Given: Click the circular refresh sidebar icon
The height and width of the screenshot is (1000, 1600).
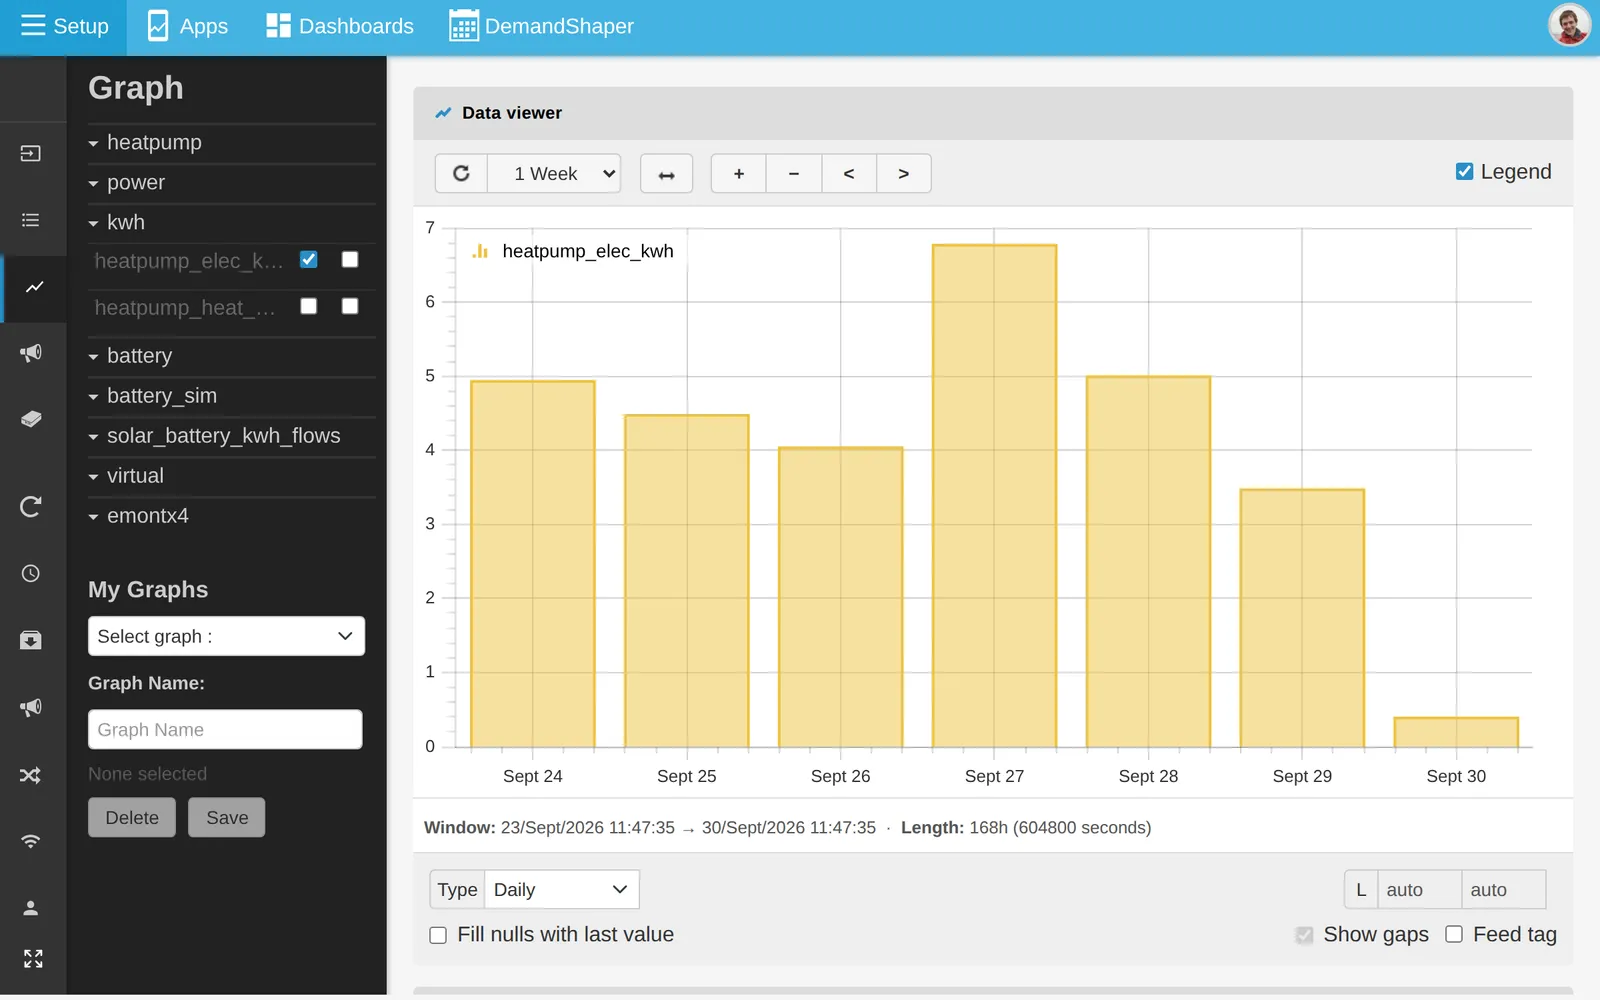Looking at the screenshot, I should (31, 506).
